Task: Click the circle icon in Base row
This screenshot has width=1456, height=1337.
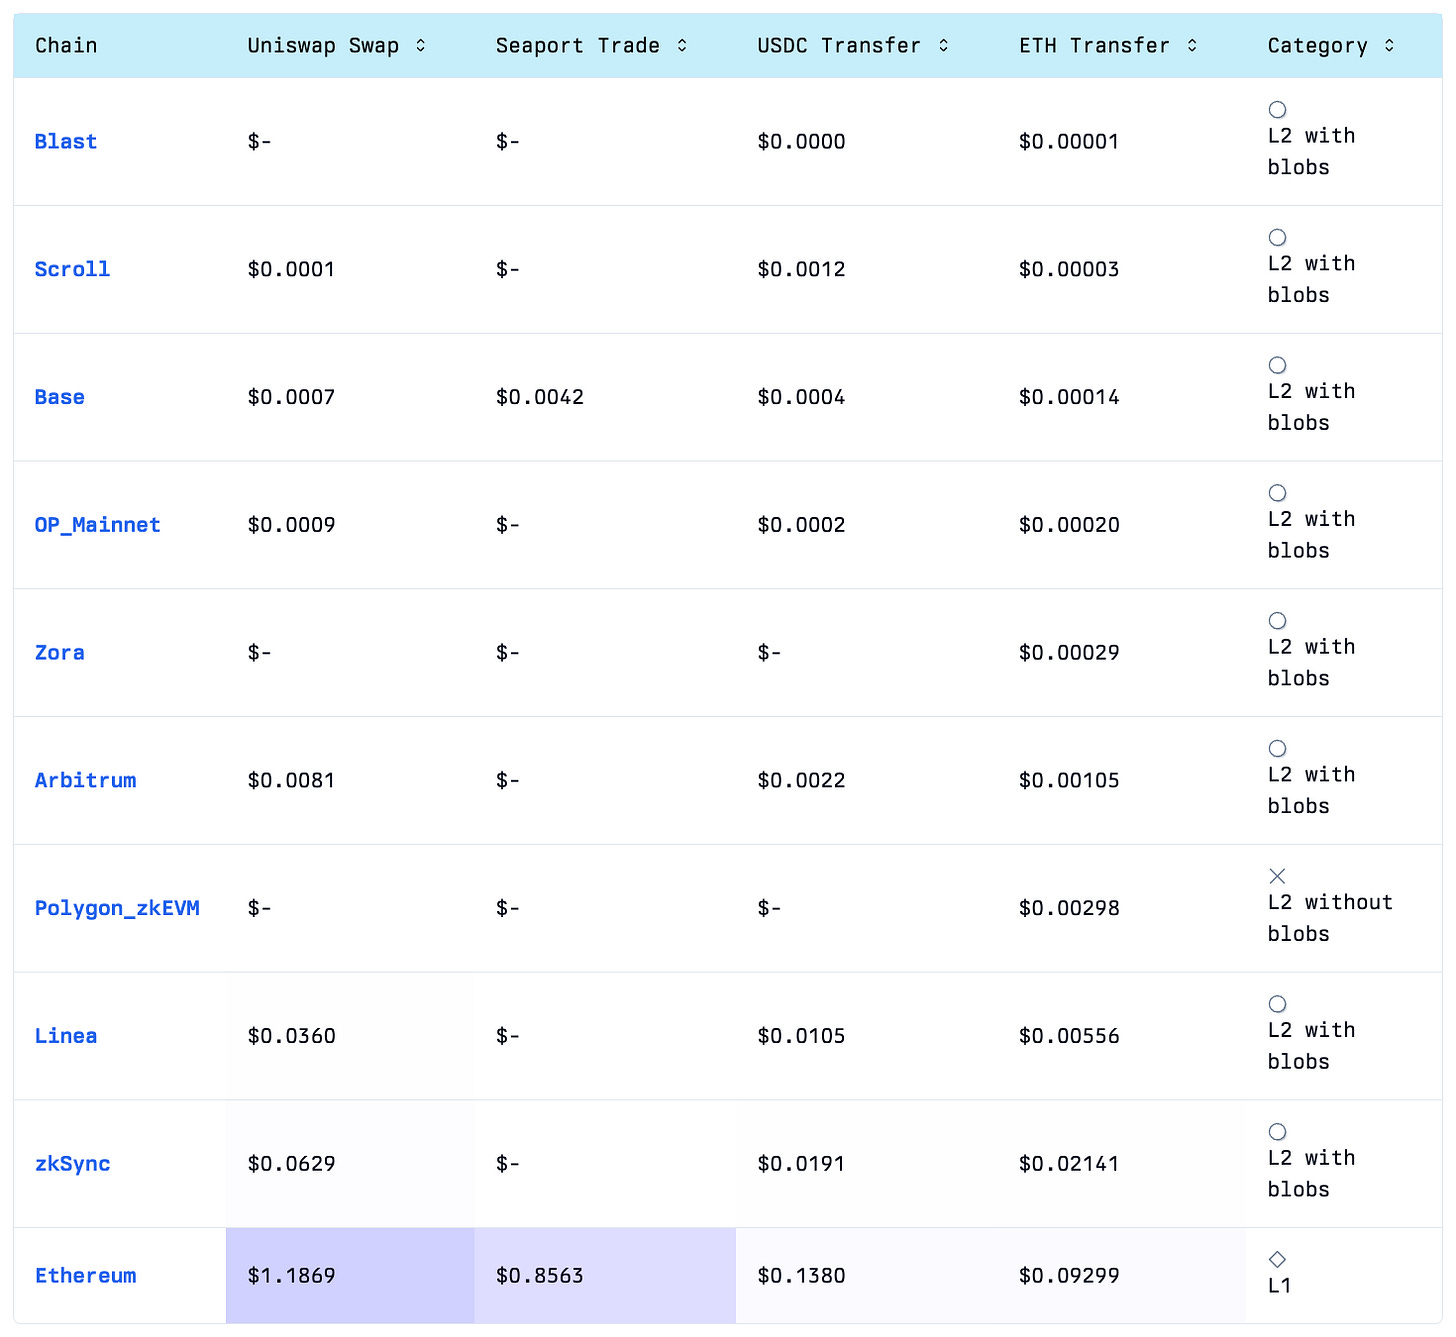Action: (x=1277, y=366)
